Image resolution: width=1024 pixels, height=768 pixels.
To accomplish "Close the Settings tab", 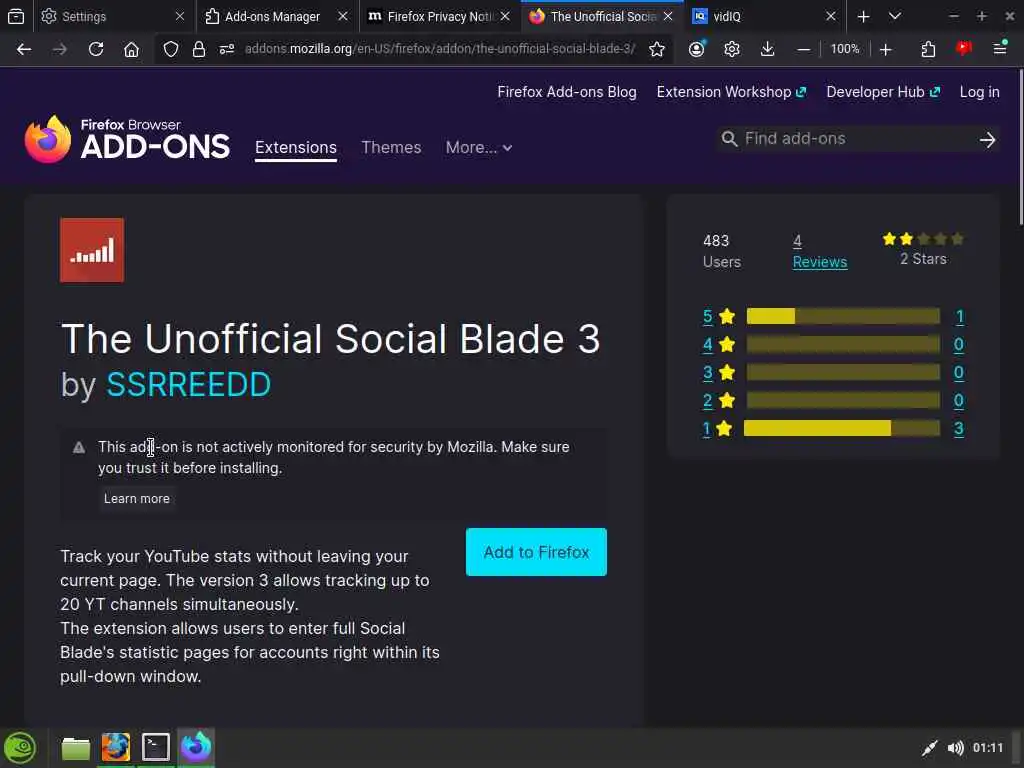I will [x=180, y=16].
